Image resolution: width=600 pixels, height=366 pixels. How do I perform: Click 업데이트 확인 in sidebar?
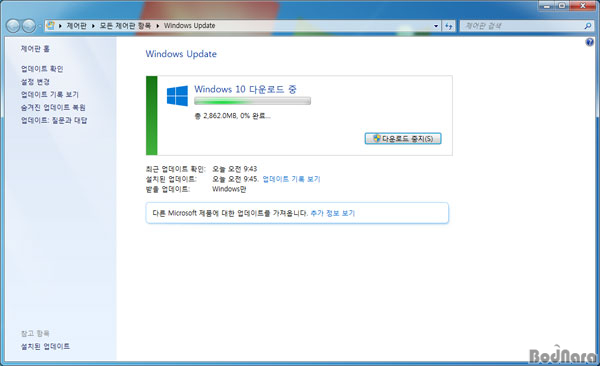pos(42,69)
